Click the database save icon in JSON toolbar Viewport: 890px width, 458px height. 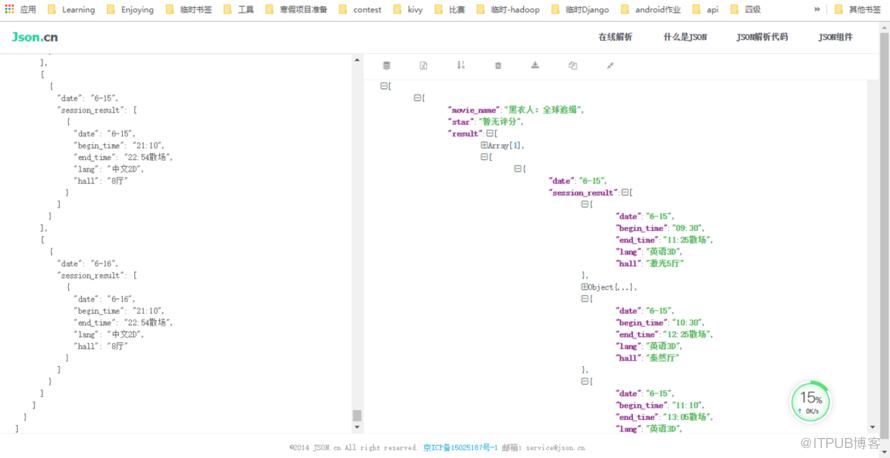click(x=387, y=66)
